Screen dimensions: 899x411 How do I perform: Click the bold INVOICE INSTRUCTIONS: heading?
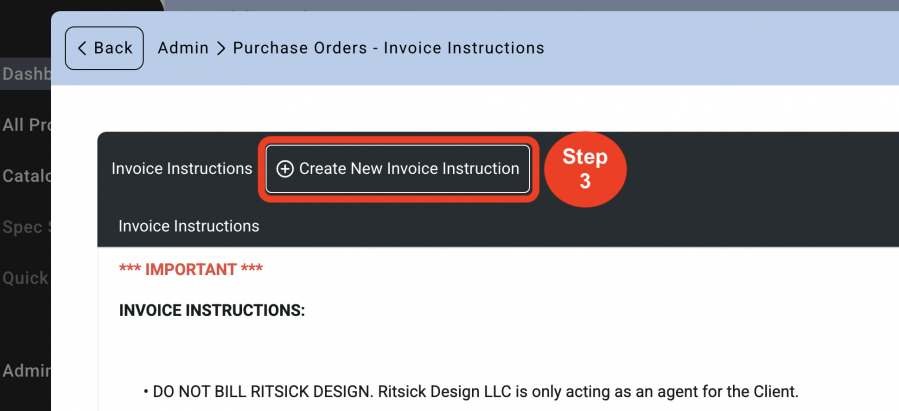pos(212,311)
